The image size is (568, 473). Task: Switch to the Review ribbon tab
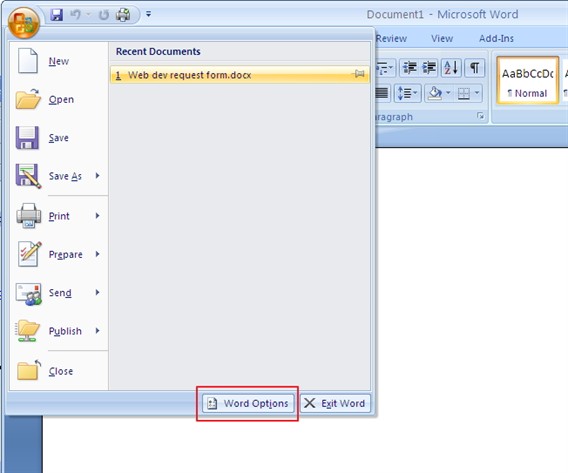coord(391,38)
